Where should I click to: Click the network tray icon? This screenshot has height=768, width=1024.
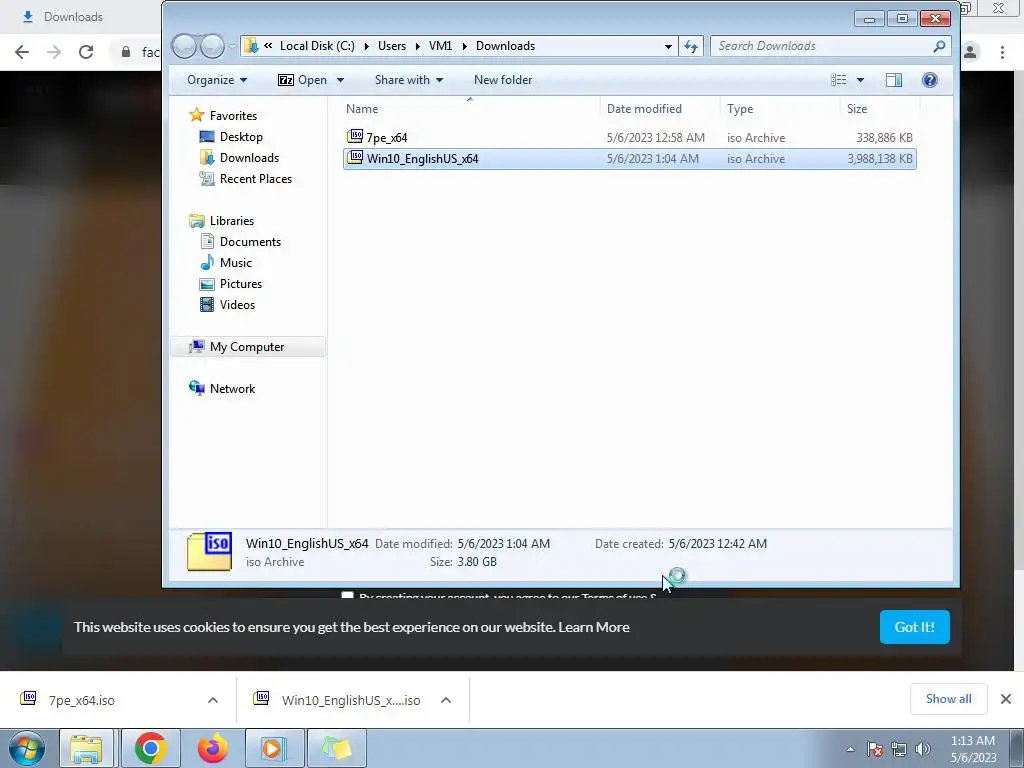point(899,749)
